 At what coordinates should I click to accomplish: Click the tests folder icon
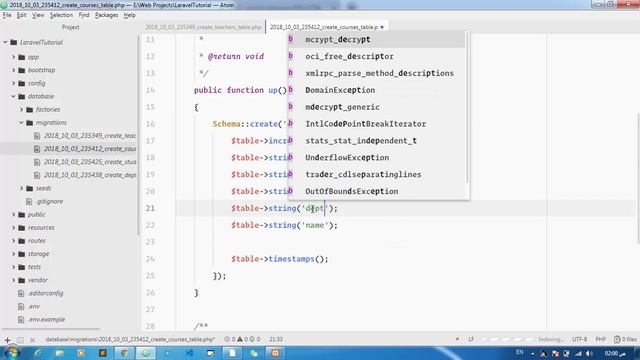(22, 267)
